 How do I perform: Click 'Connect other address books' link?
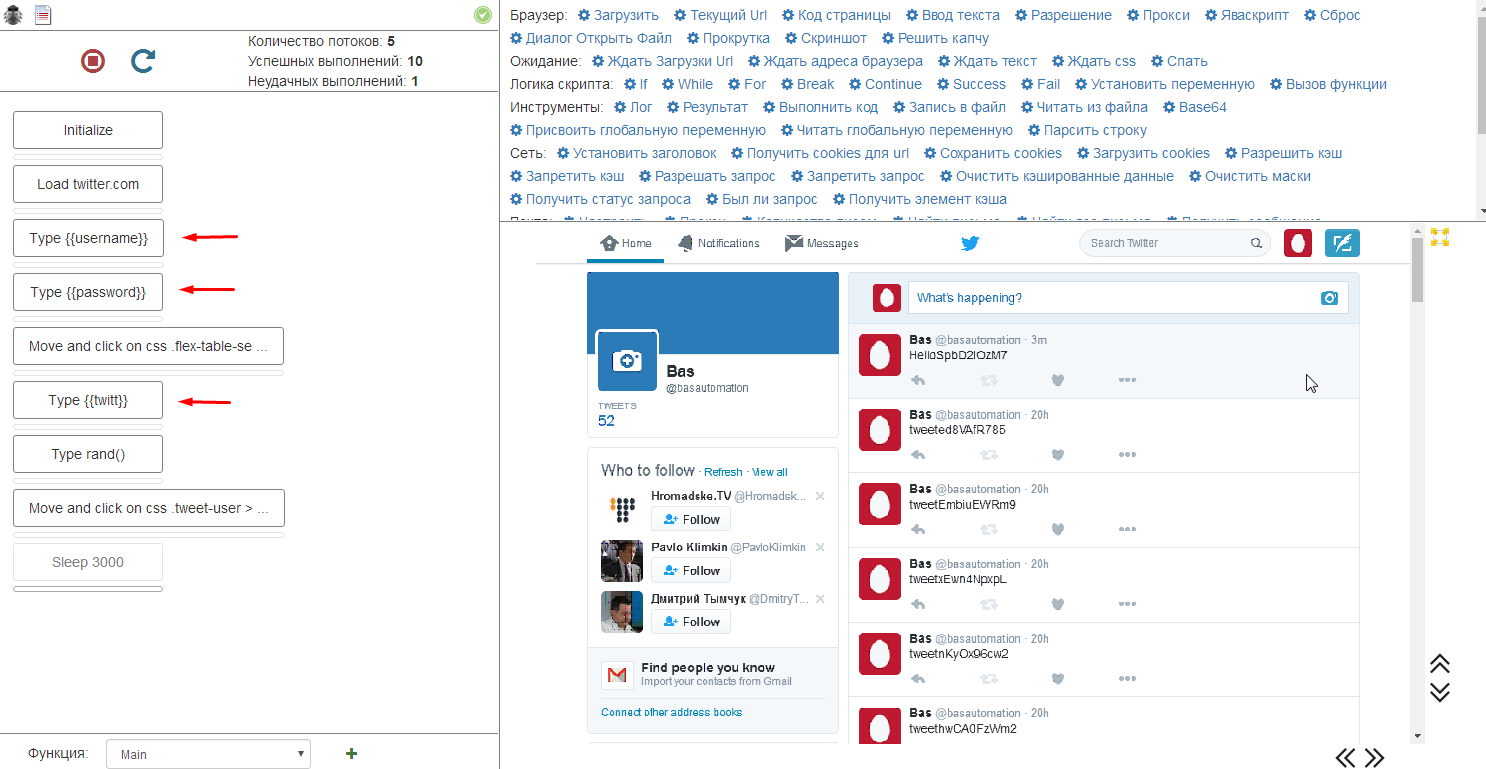(671, 712)
